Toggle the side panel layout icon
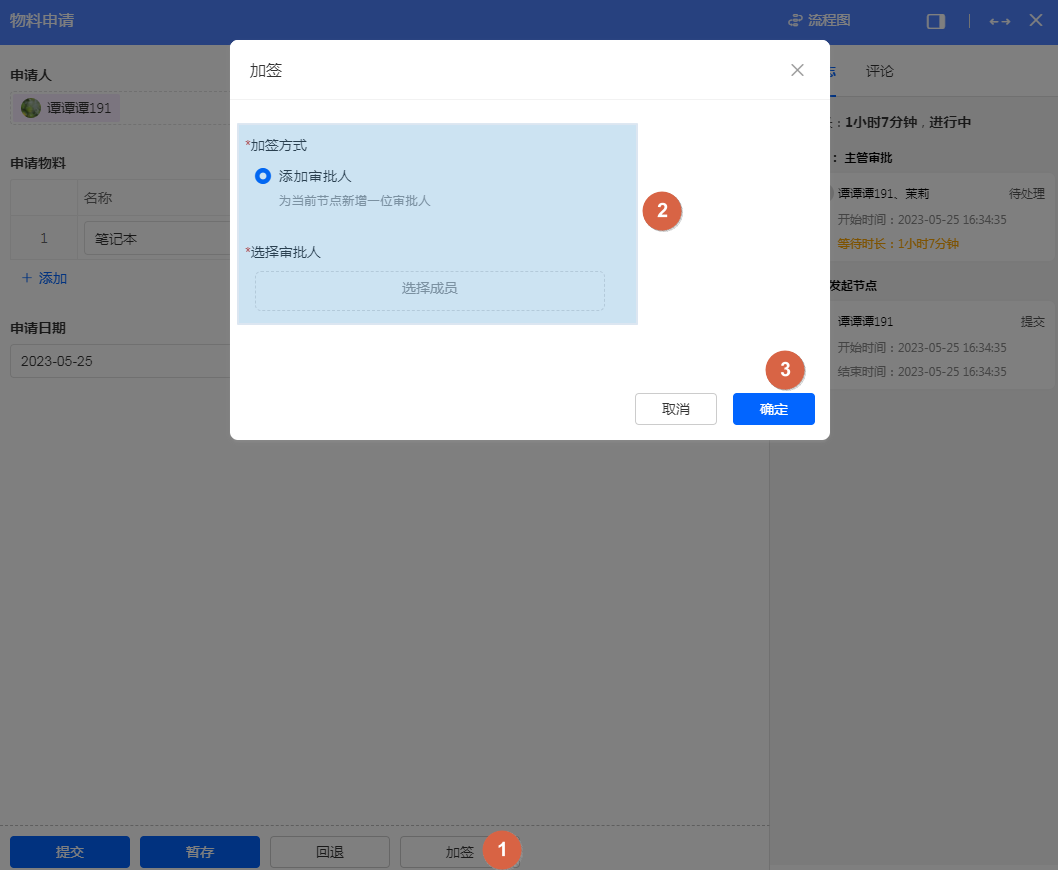 pos(935,21)
